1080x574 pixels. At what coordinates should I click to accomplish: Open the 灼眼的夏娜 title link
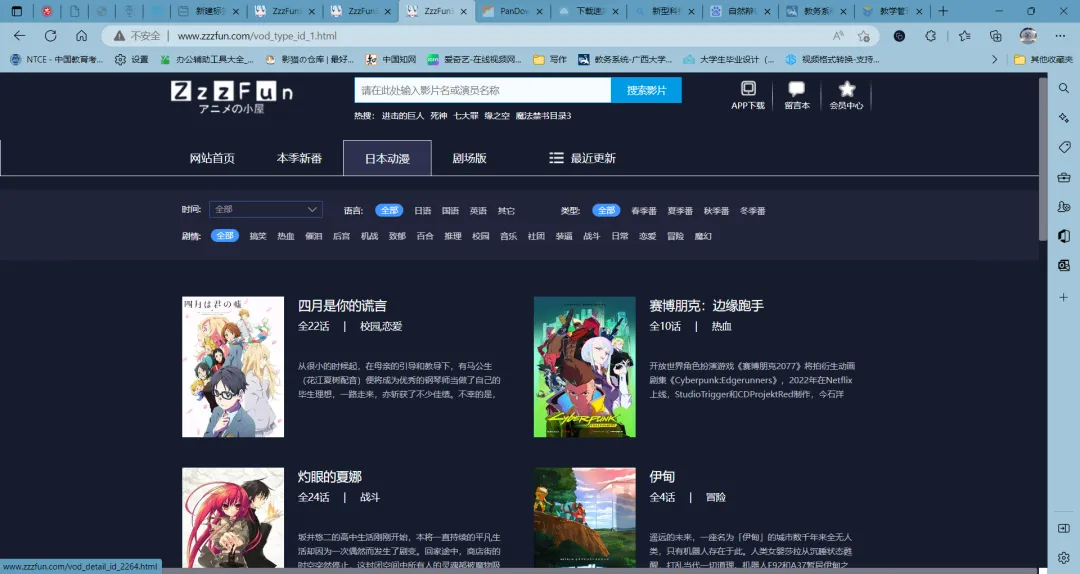pyautogui.click(x=329, y=477)
